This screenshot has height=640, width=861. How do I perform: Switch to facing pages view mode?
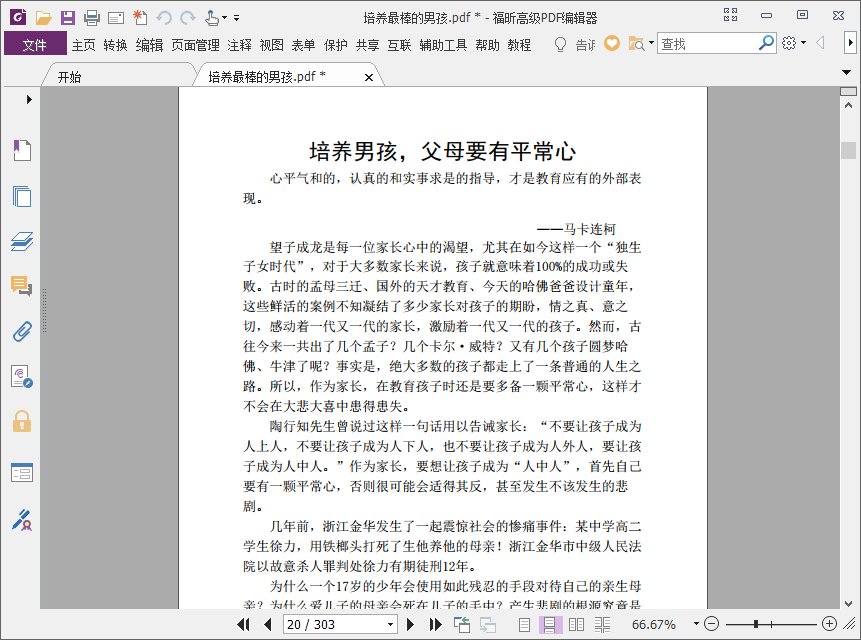click(576, 625)
